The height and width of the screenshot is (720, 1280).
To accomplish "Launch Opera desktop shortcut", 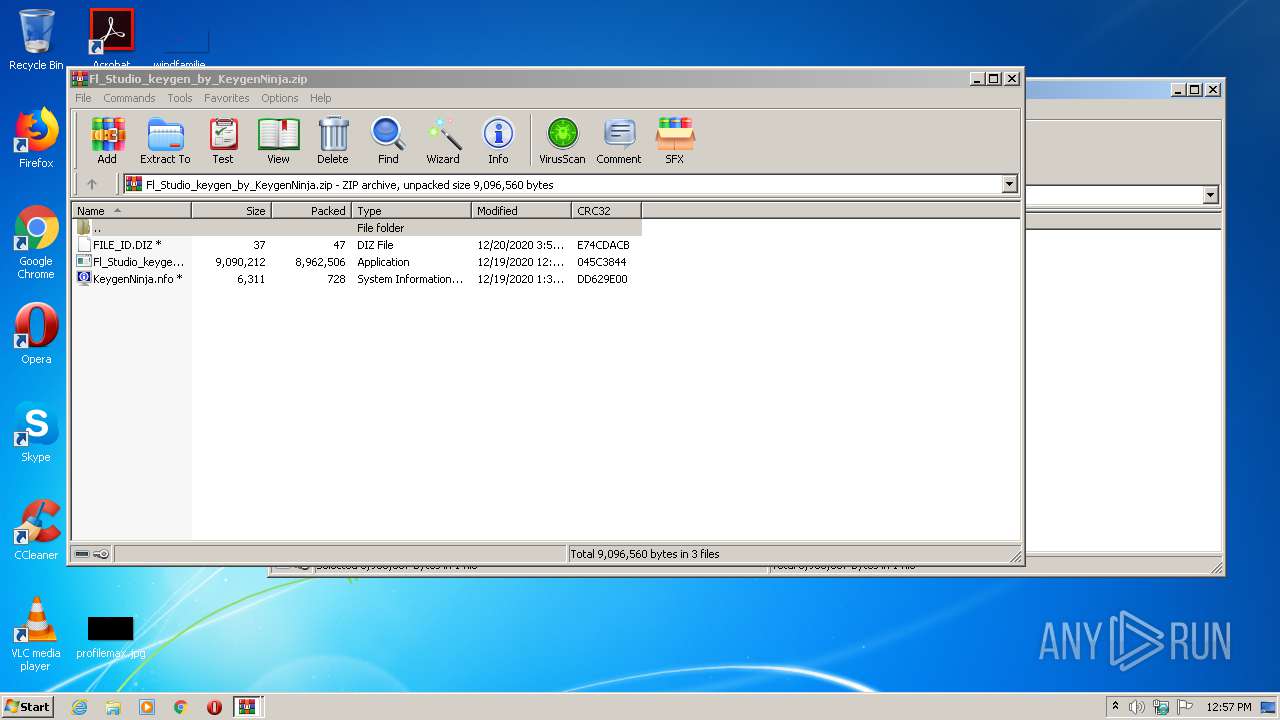I will click(x=36, y=334).
